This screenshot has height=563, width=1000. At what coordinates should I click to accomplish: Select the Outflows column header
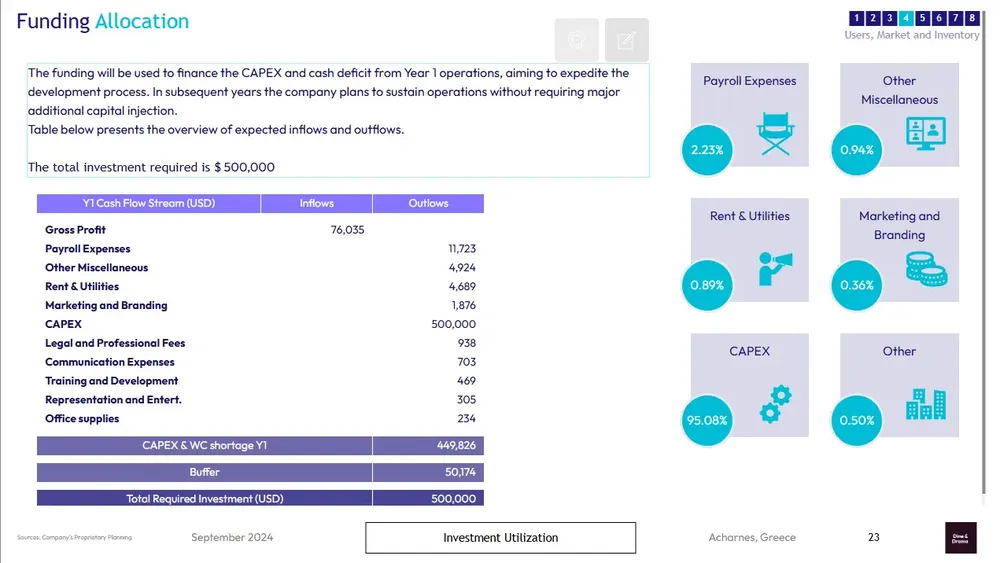click(428, 204)
